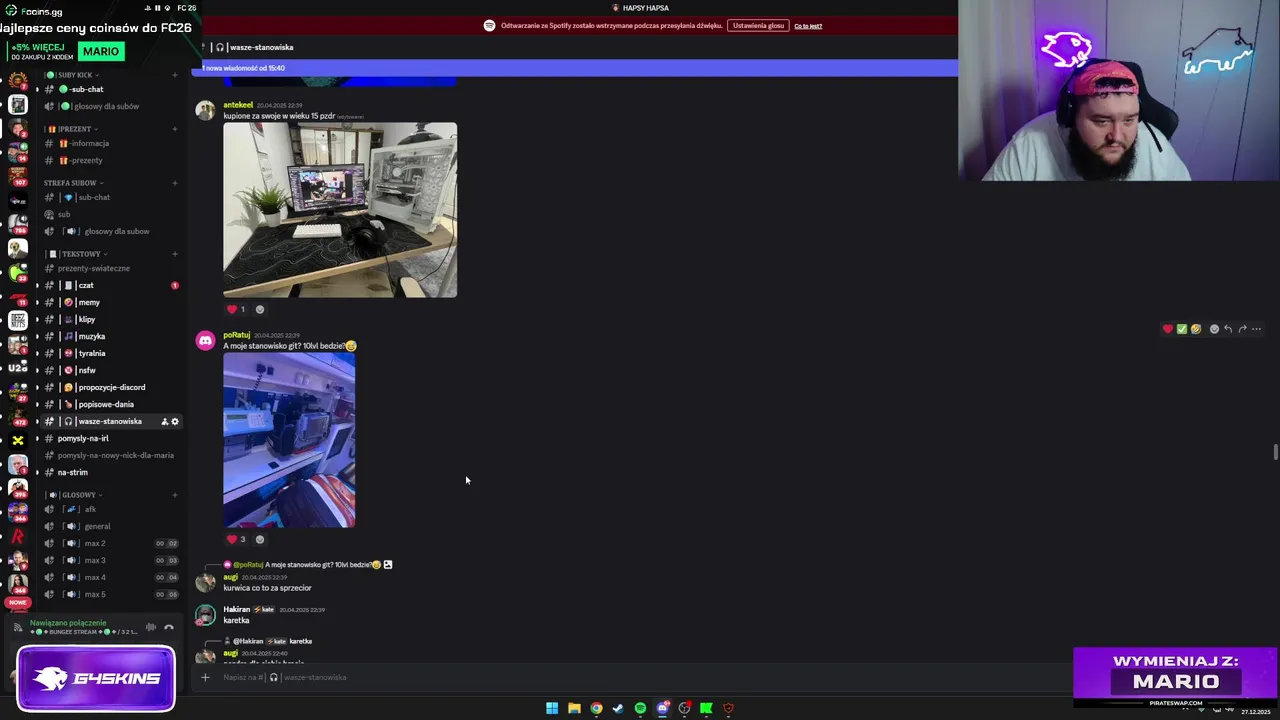This screenshot has width=1280, height=720.
Task: React with green checkmark in hover toolbar
Action: coord(1181,329)
